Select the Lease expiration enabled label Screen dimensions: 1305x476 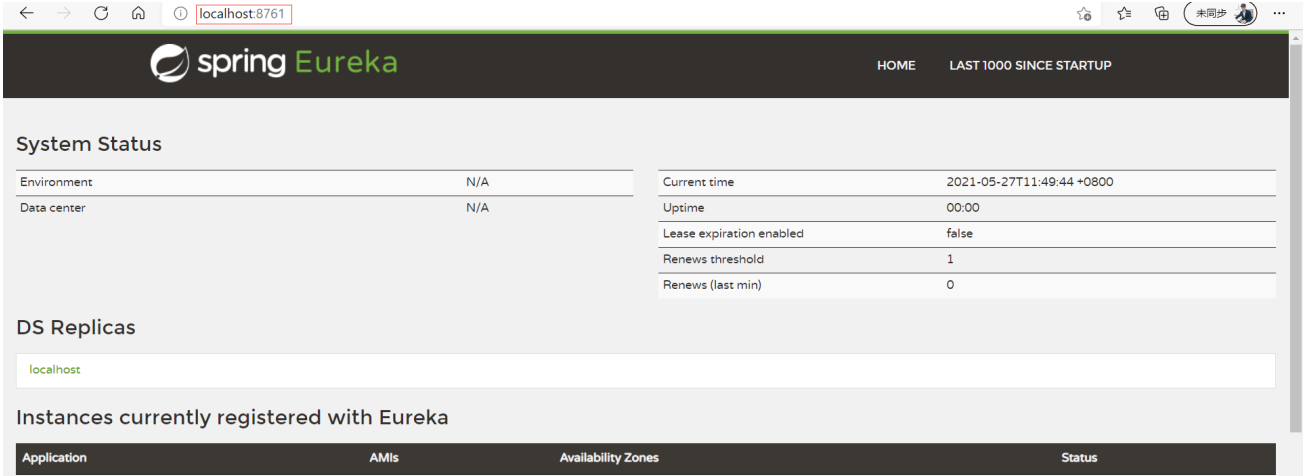pos(733,234)
